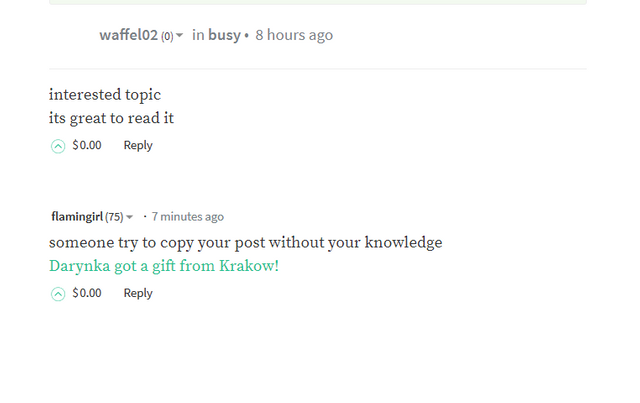Open the busy tag link
Viewport: 640px width, 403px height.
pyautogui.click(x=224, y=35)
